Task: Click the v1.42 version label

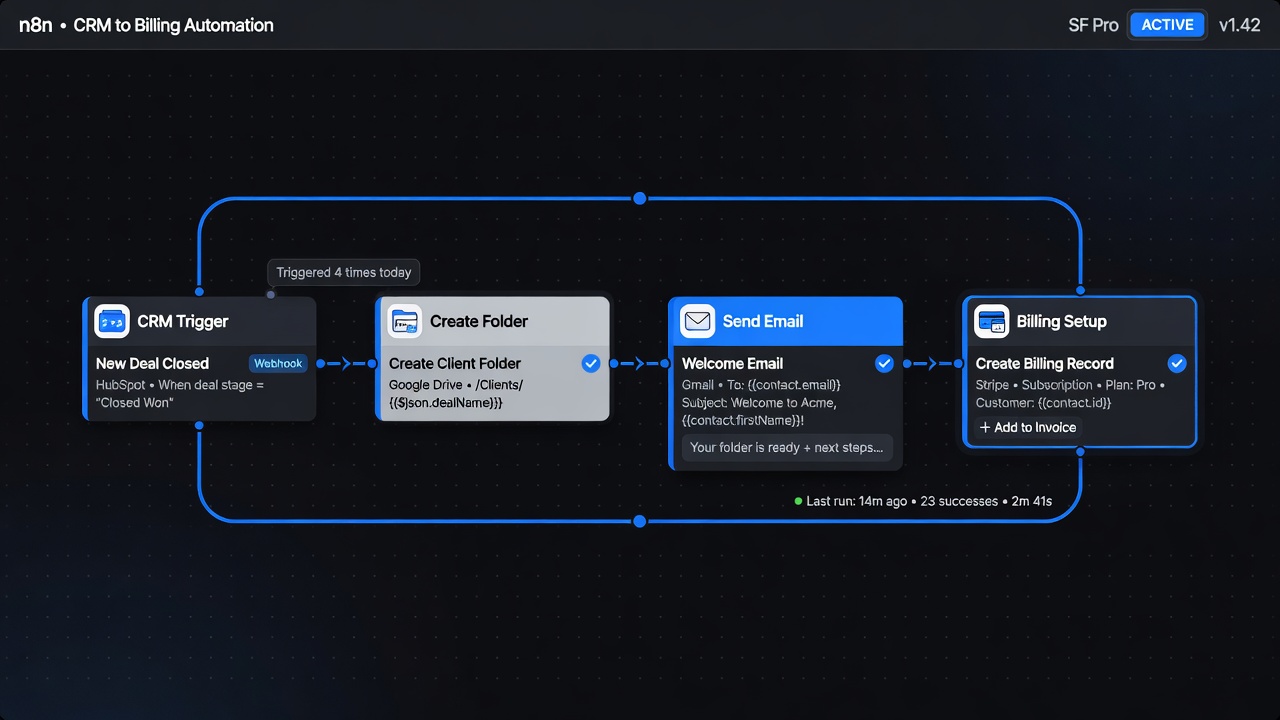Action: pyautogui.click(x=1240, y=25)
